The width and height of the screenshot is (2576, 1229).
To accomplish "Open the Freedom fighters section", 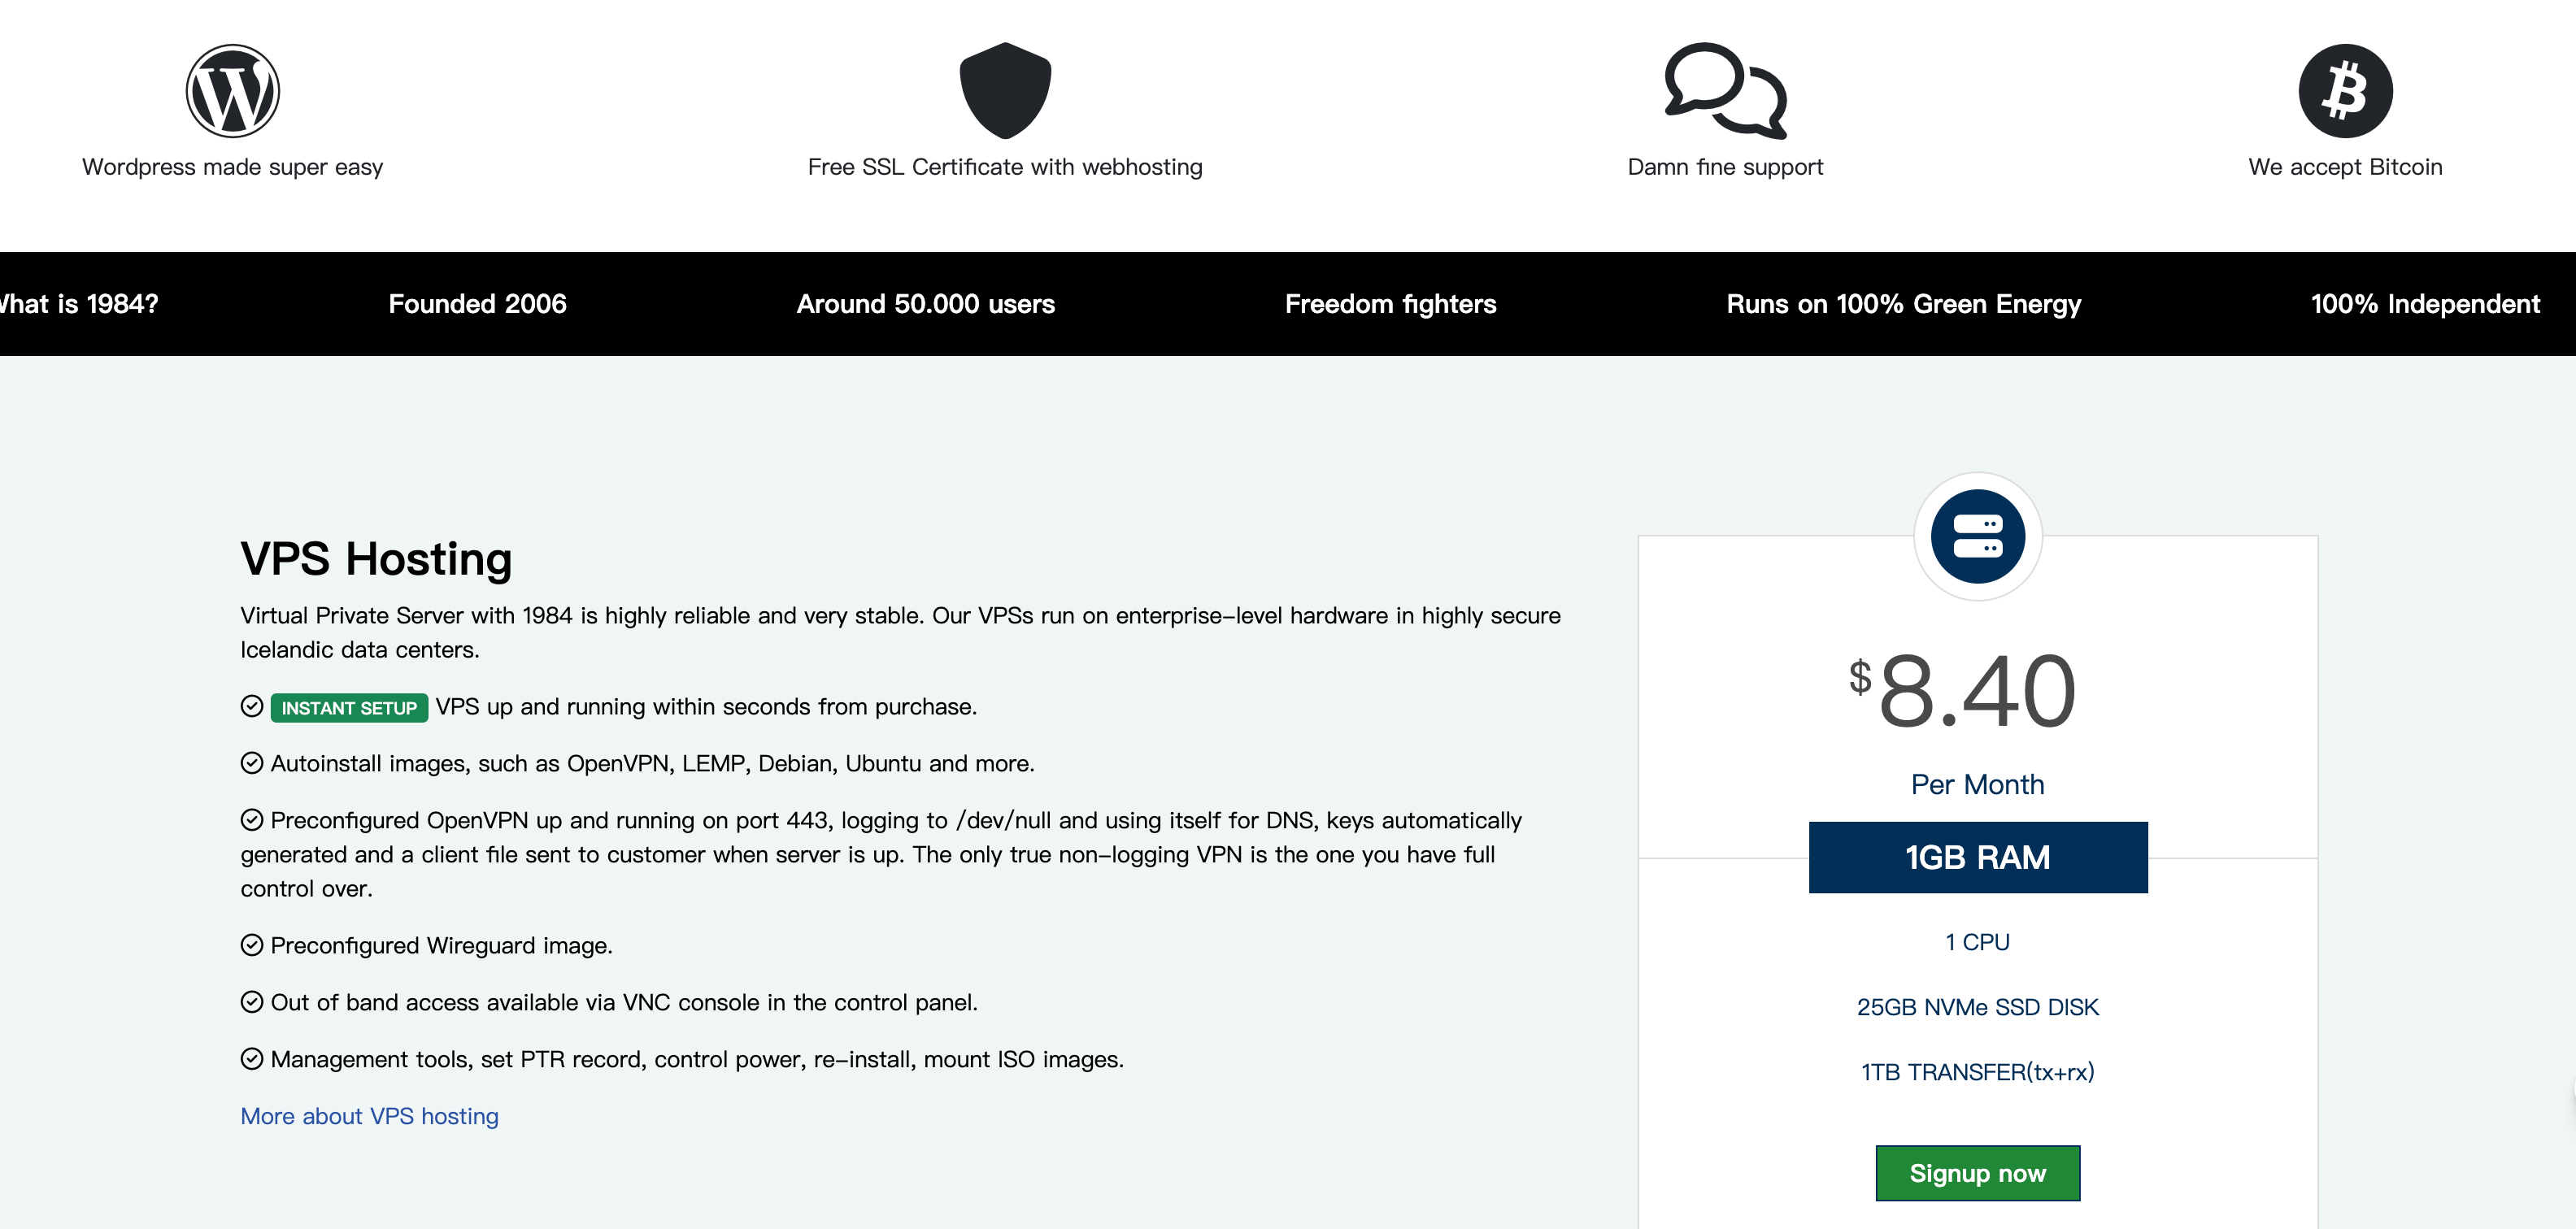I will click(1390, 304).
